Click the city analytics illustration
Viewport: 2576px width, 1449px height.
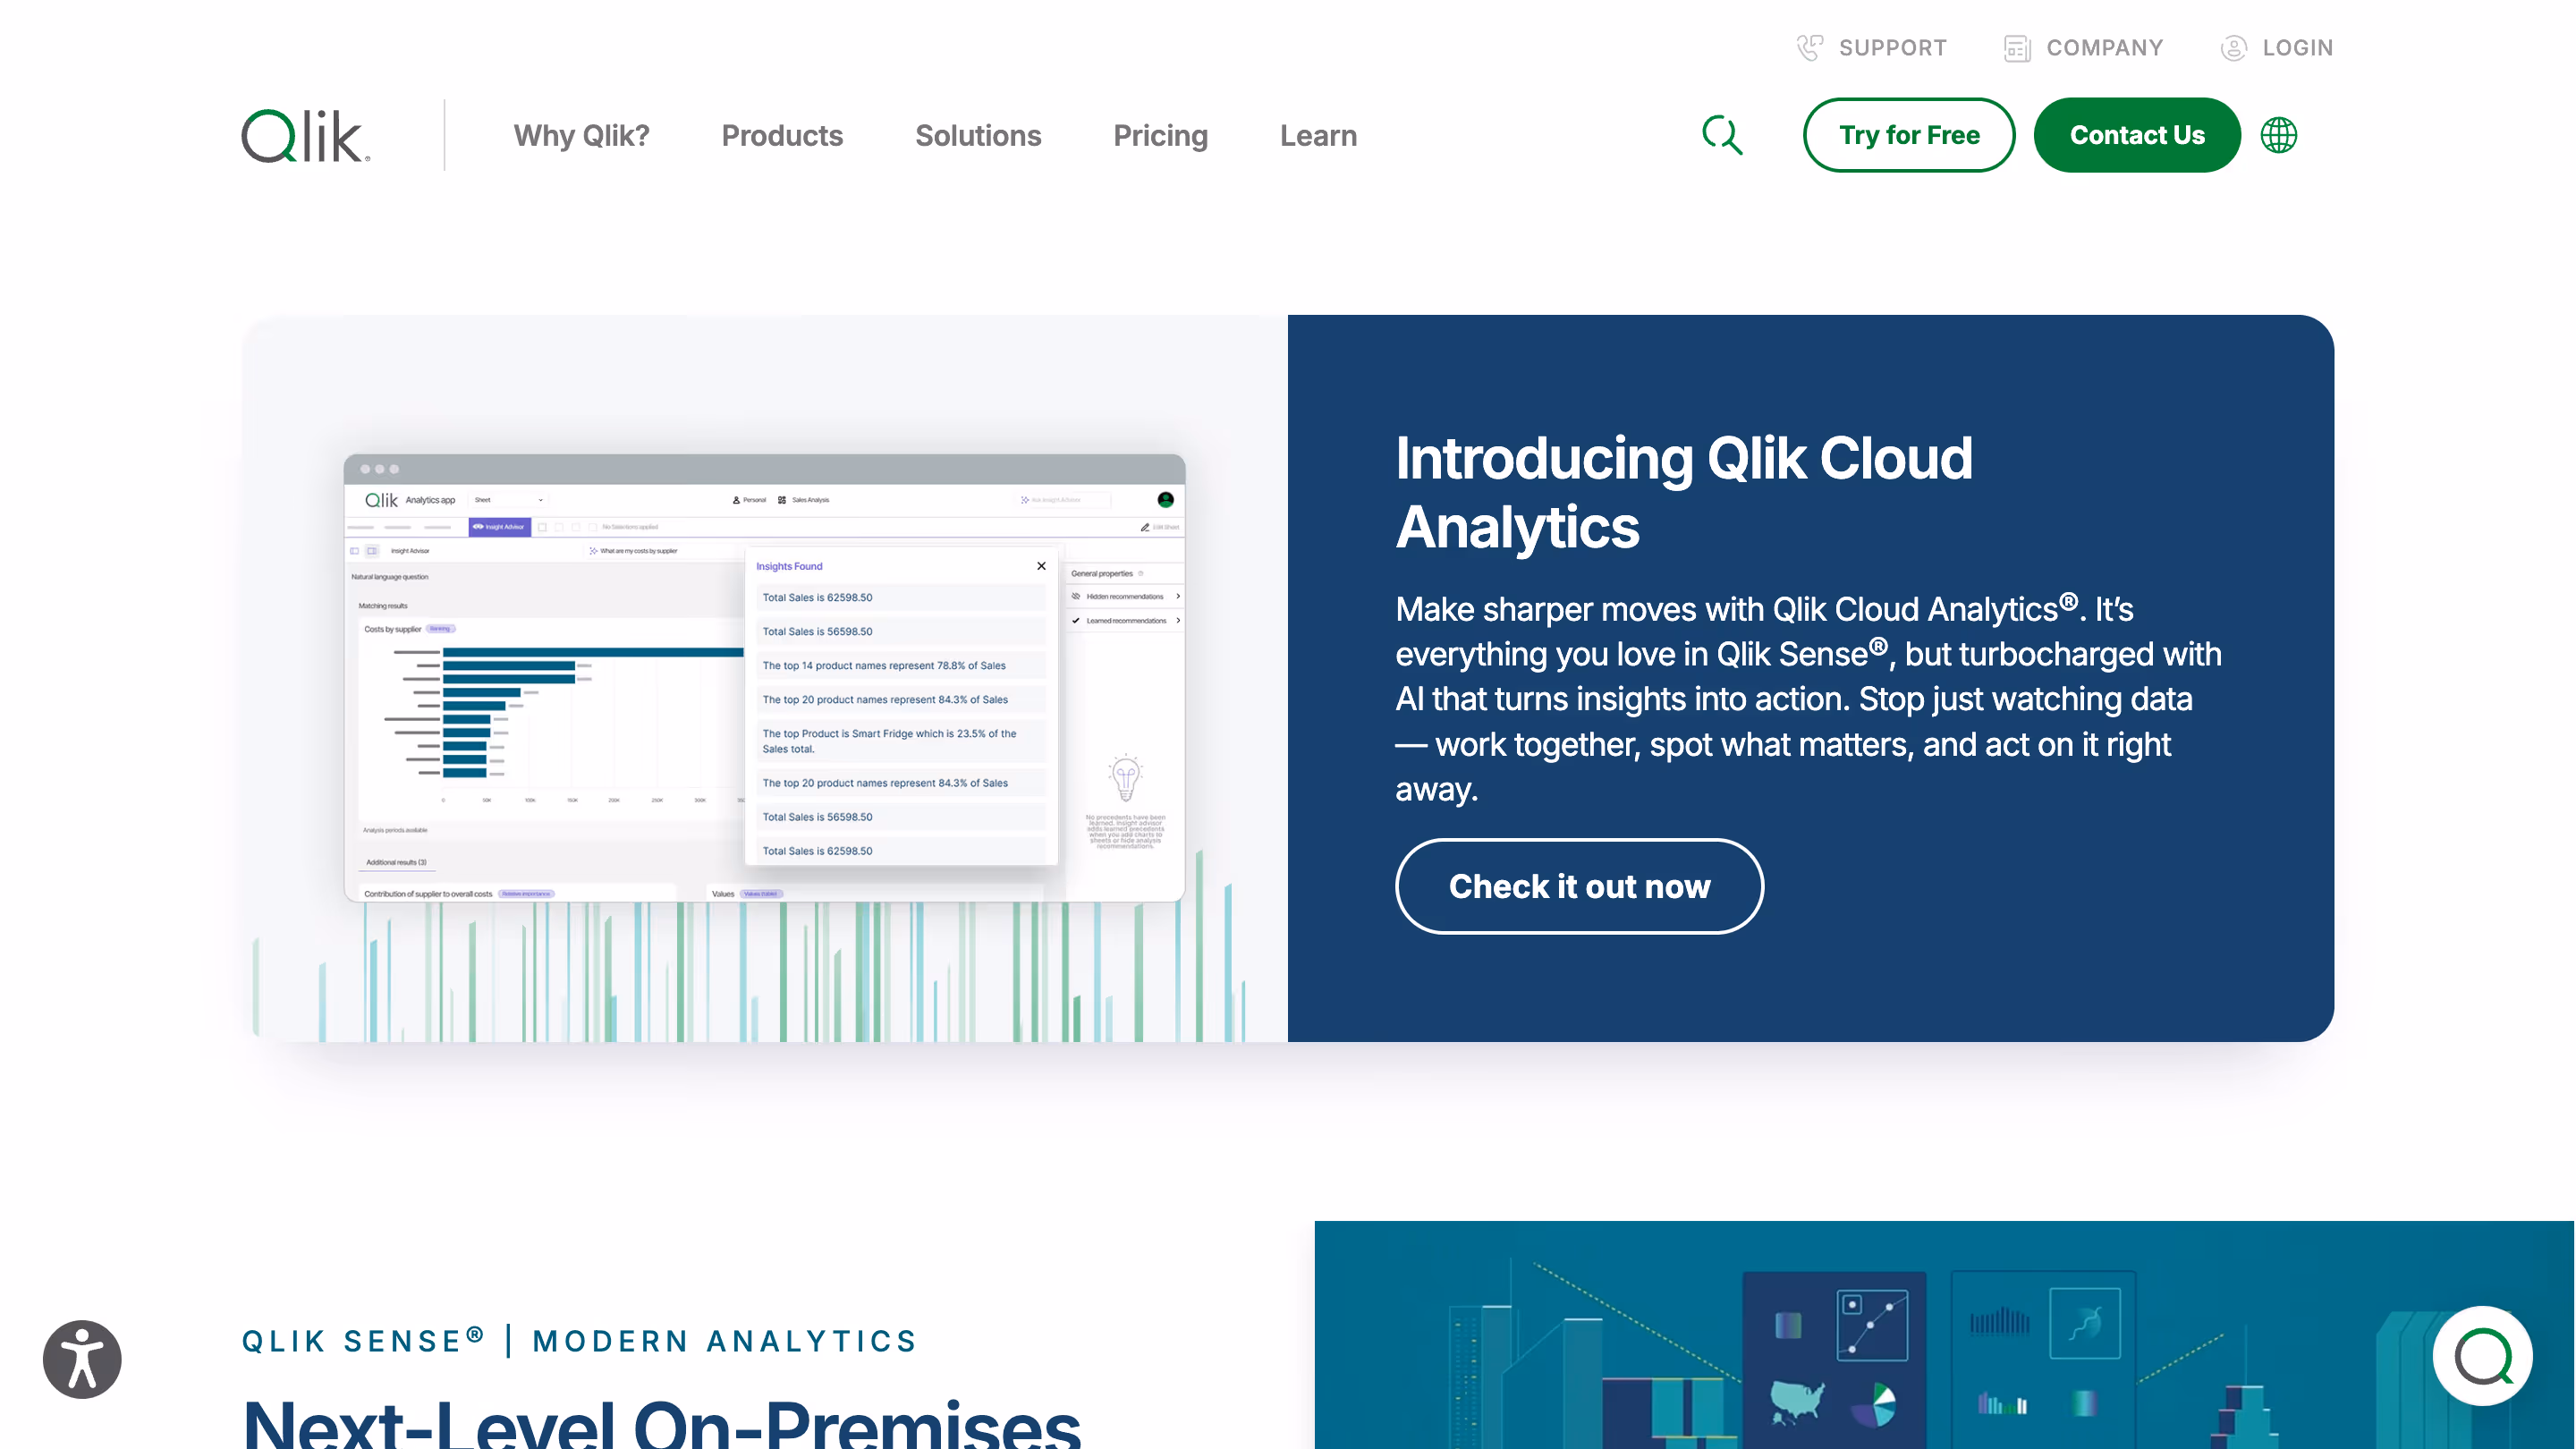click(x=1944, y=1334)
